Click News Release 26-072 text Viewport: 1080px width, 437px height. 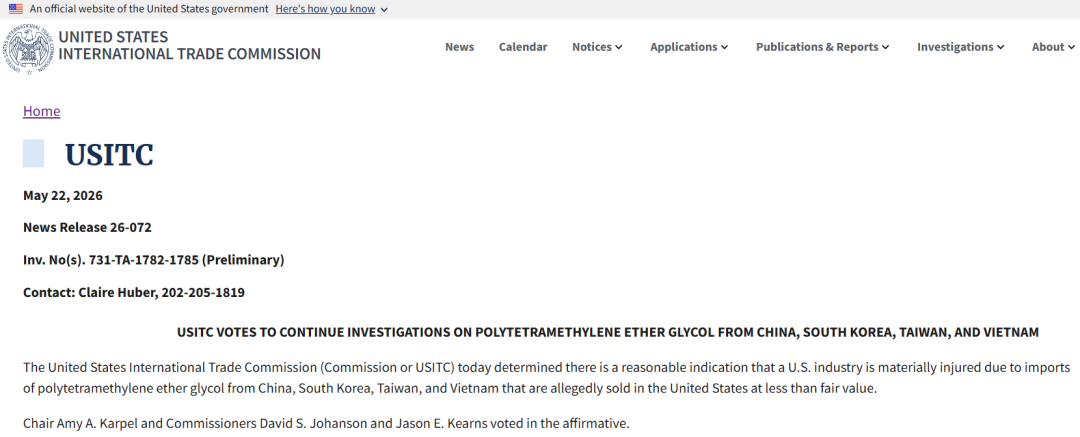click(87, 227)
